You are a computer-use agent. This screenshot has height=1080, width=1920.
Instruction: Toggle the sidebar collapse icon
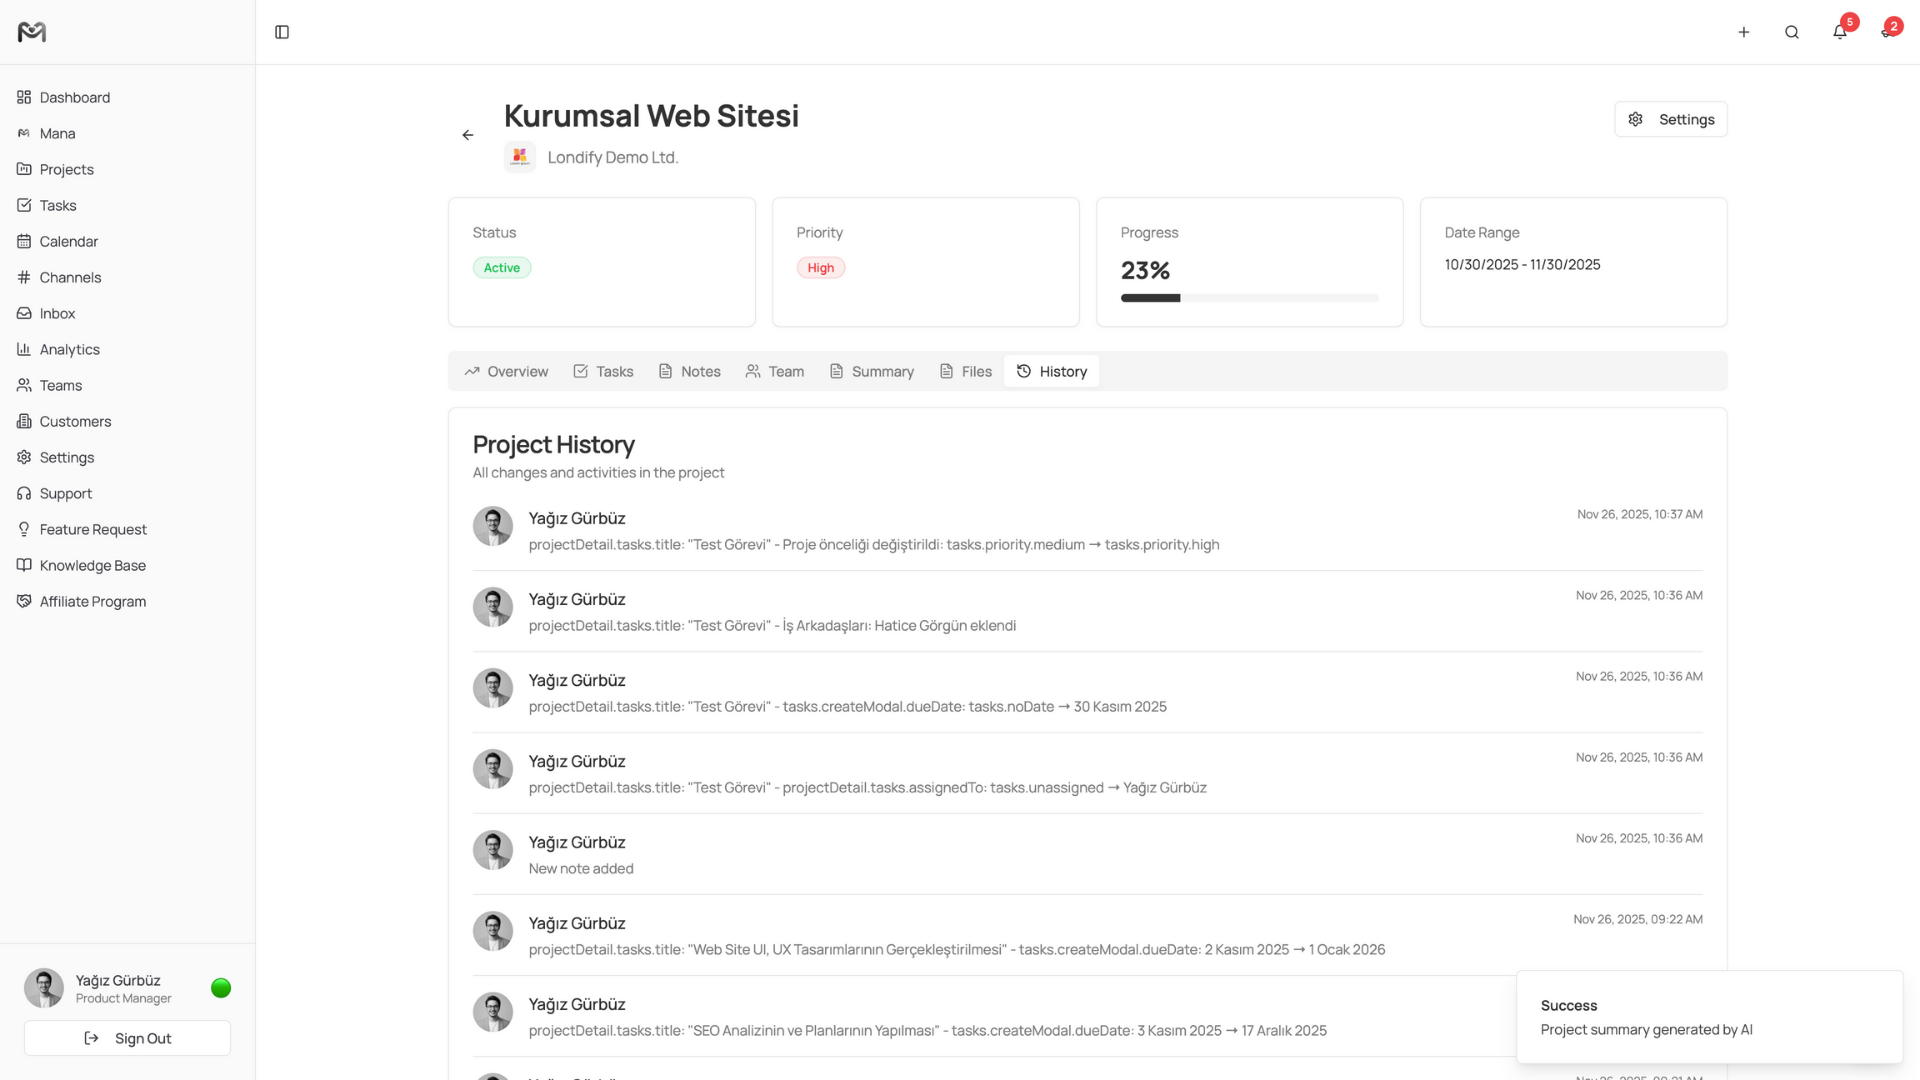click(x=282, y=32)
